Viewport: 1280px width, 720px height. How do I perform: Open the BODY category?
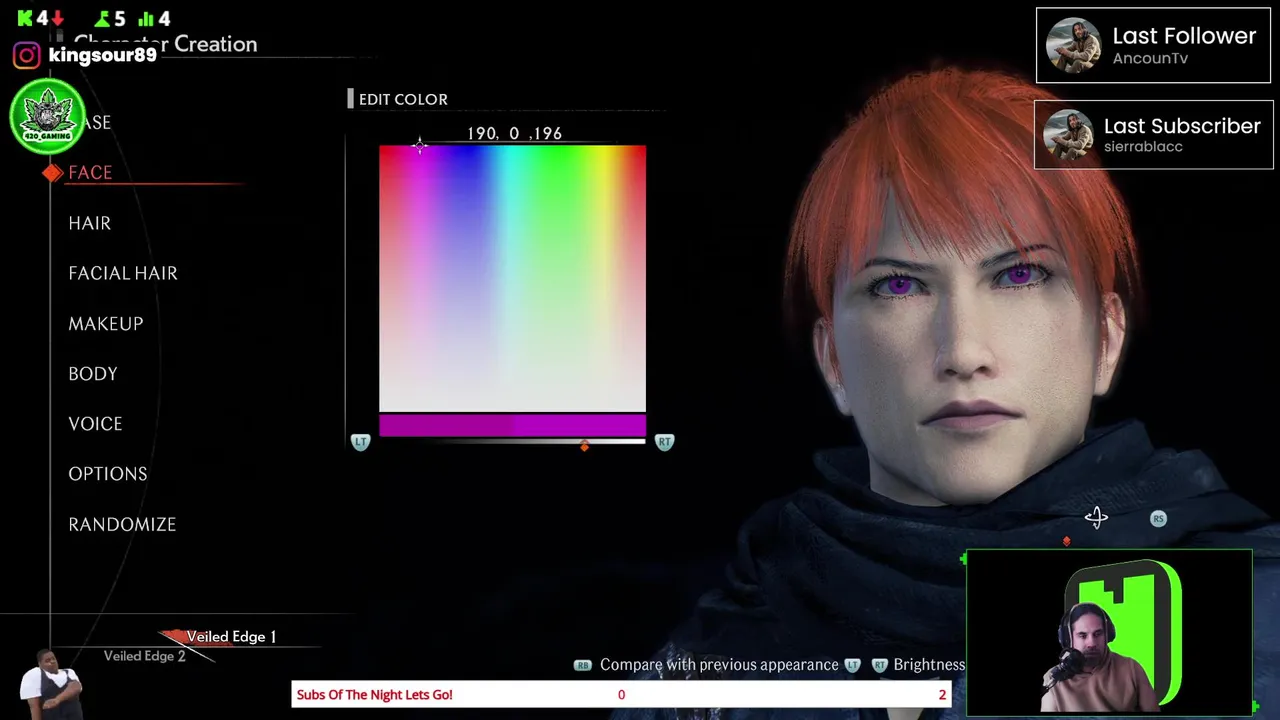pos(93,373)
